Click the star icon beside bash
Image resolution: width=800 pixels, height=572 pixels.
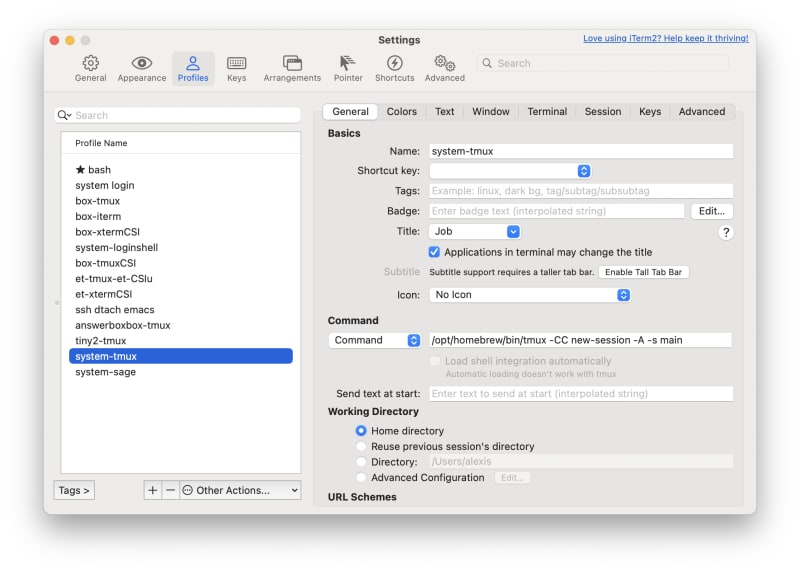coord(80,169)
